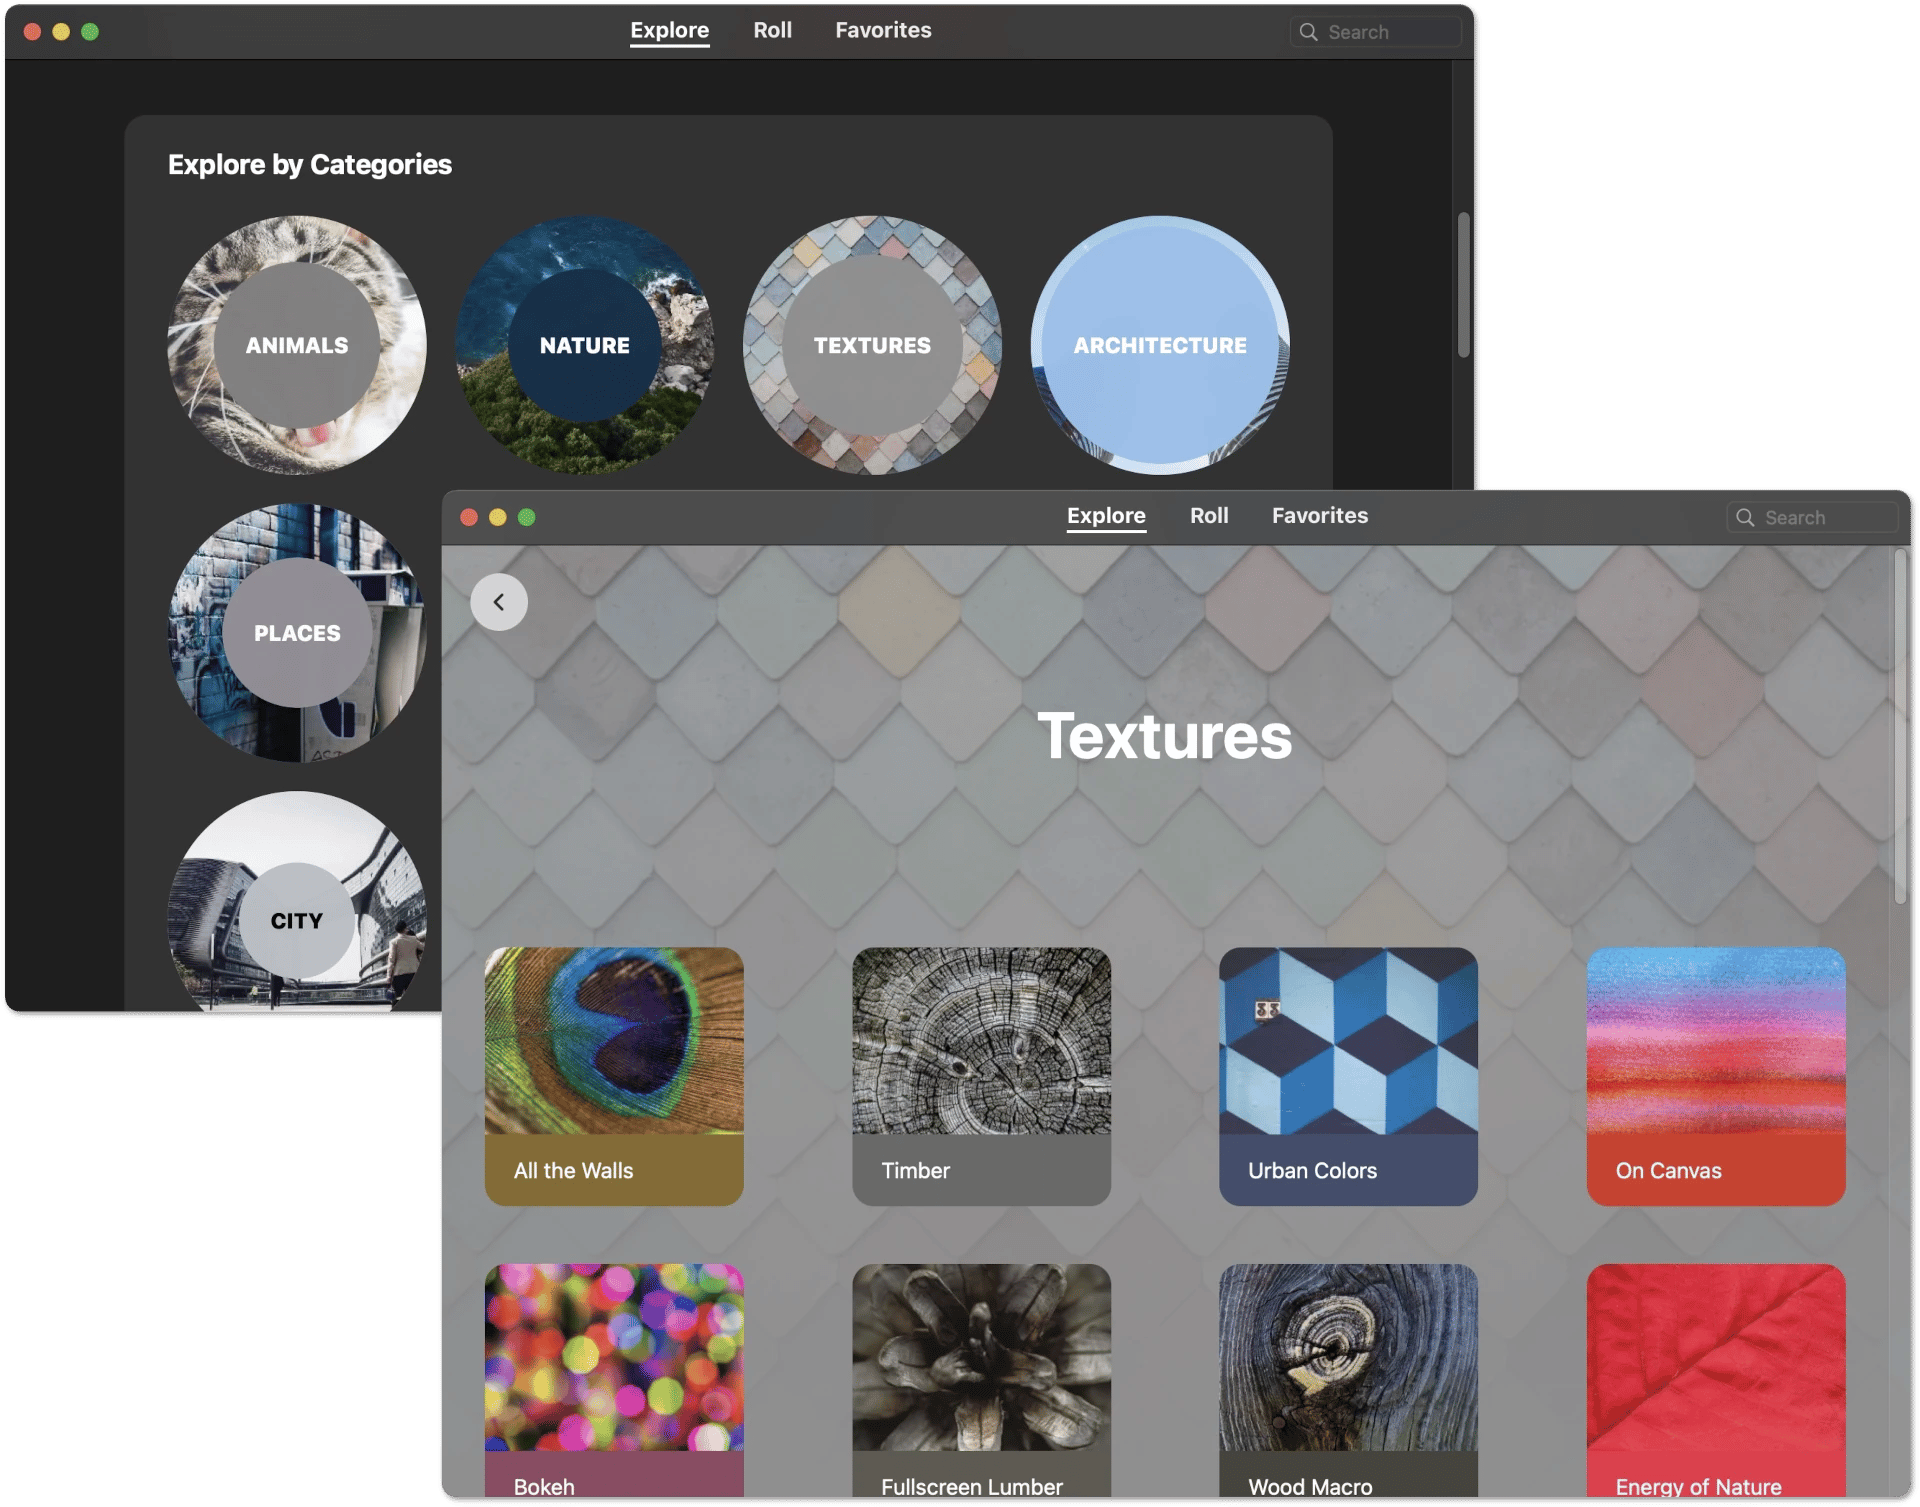Select Explore tab in back window

click(x=669, y=31)
